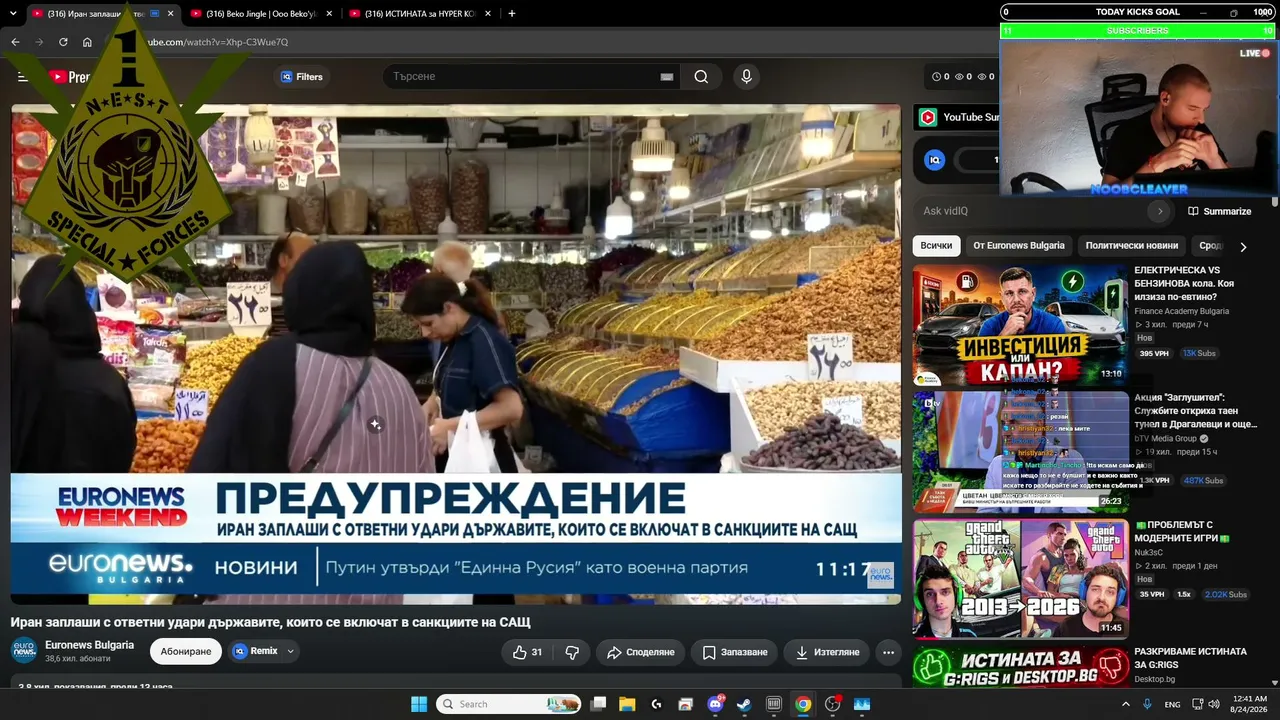
Task: Open the Euronews Bulgaria channel name link
Action: (89, 645)
